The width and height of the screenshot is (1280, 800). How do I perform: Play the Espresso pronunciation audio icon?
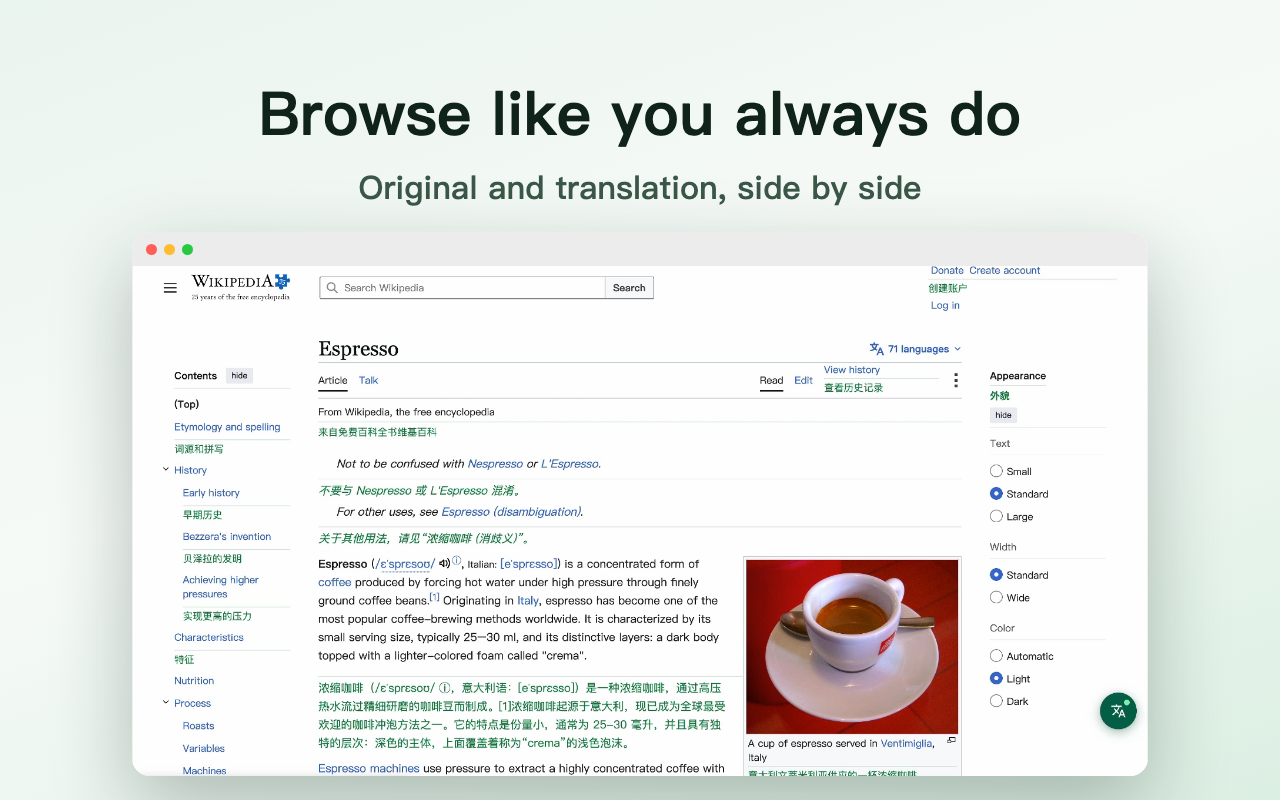(x=444, y=563)
